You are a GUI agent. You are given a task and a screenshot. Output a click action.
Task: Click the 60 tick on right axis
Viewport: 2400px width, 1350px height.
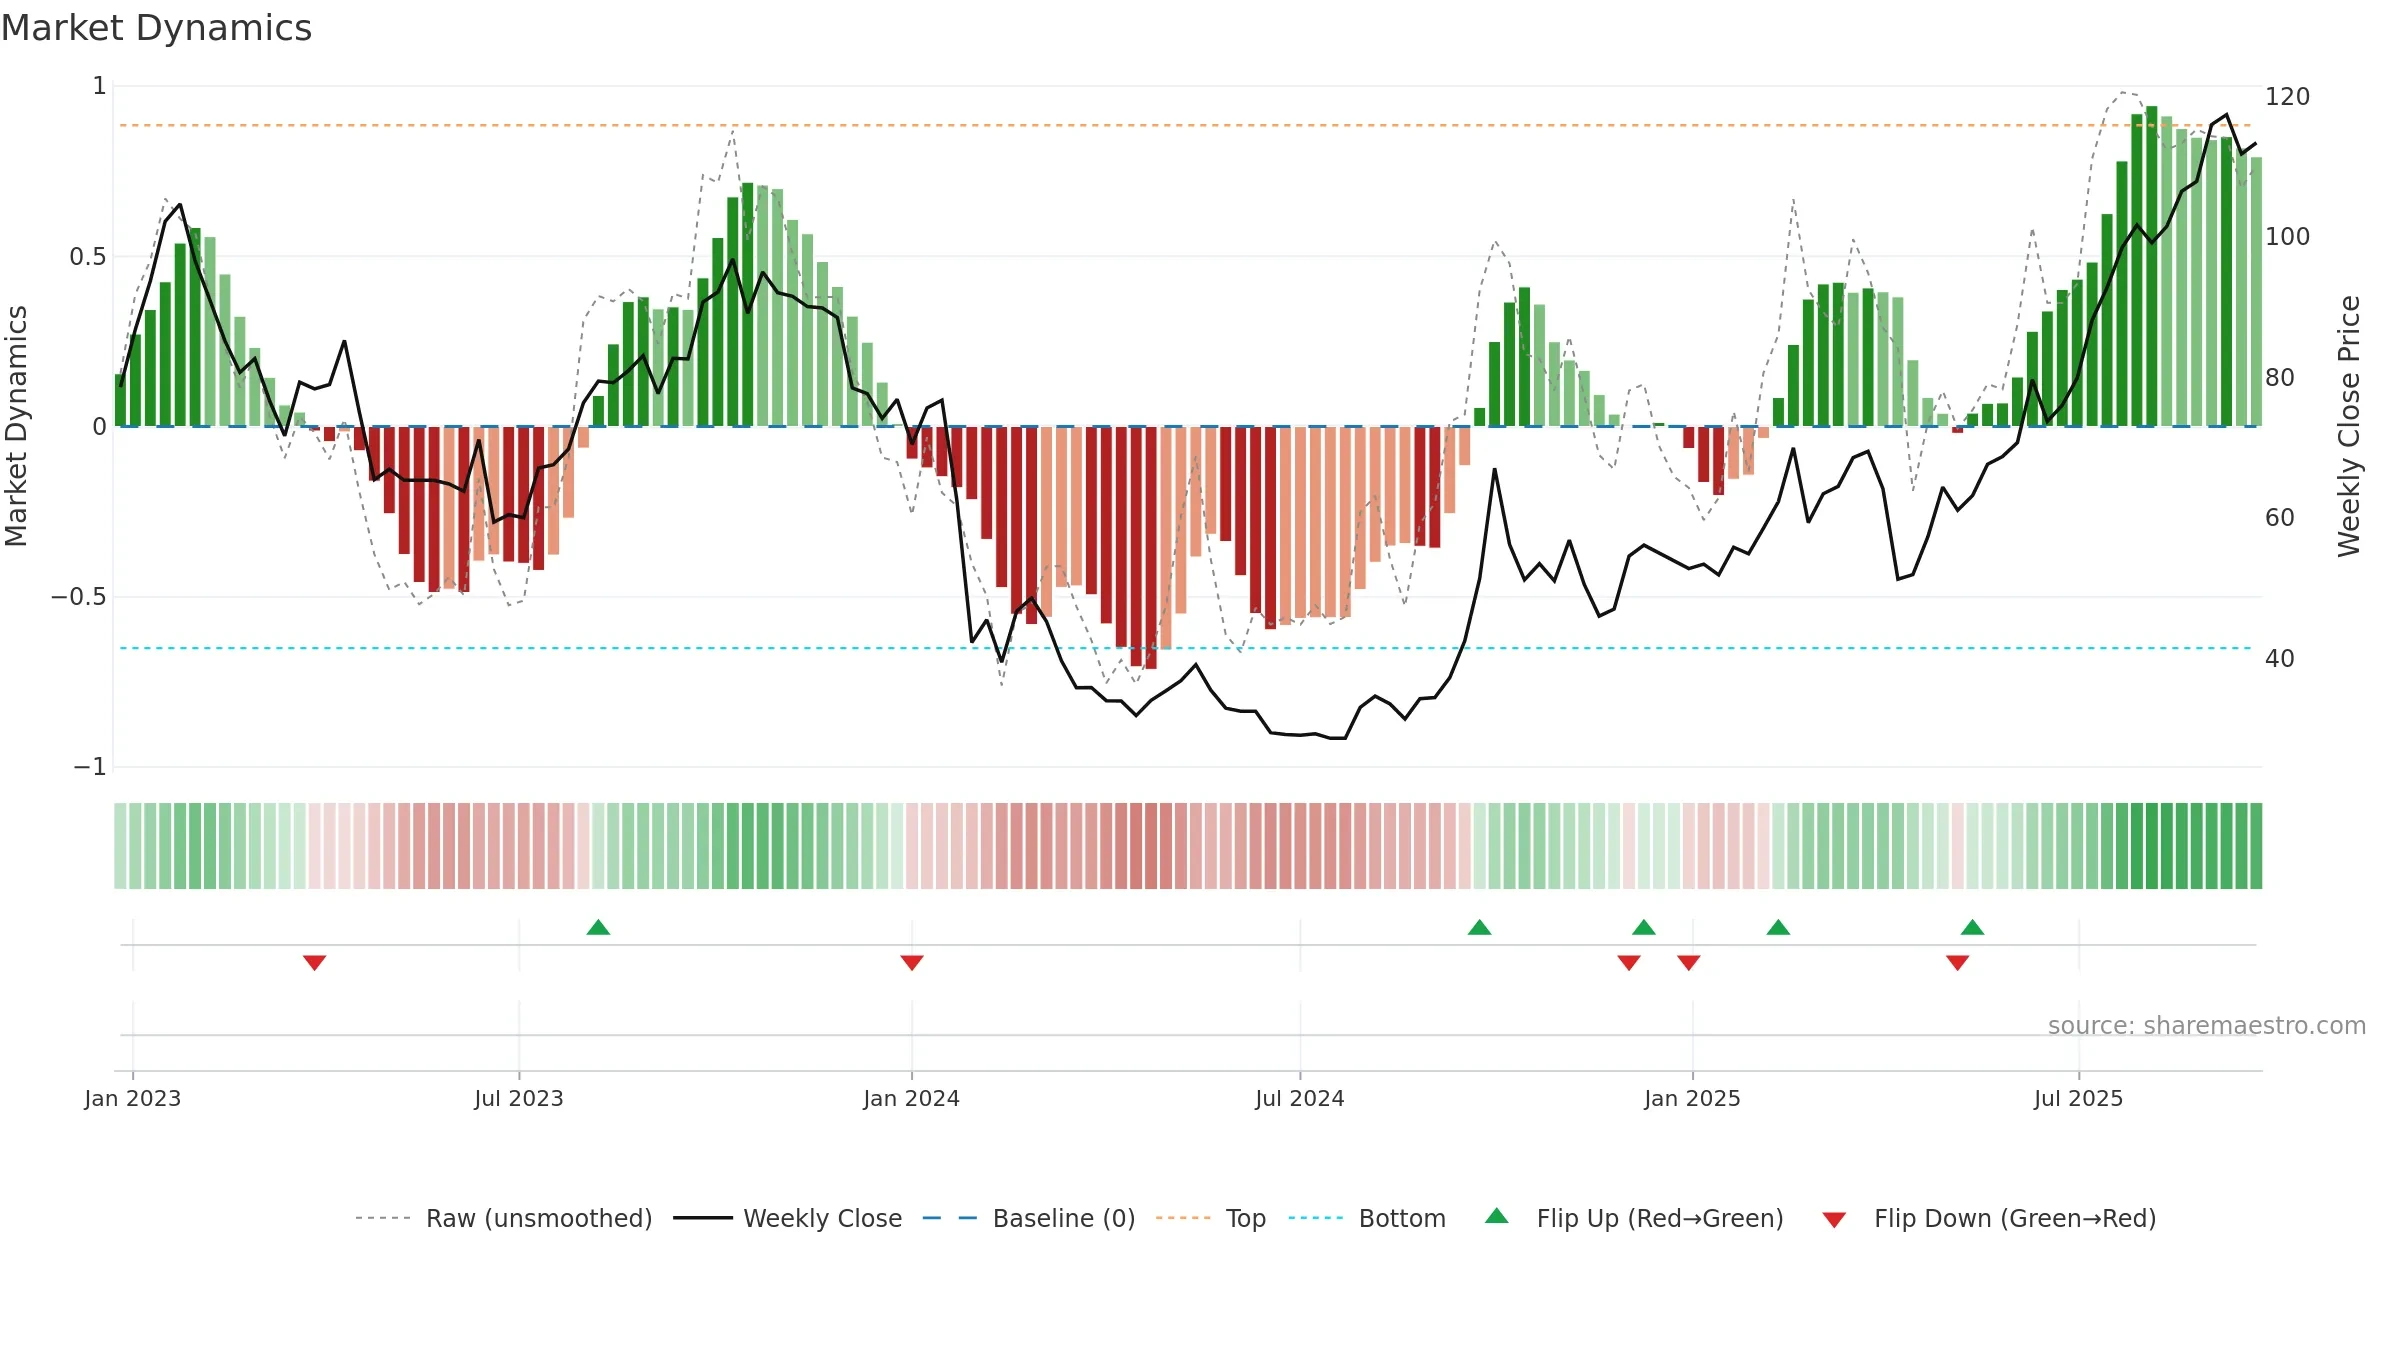pos(2280,518)
